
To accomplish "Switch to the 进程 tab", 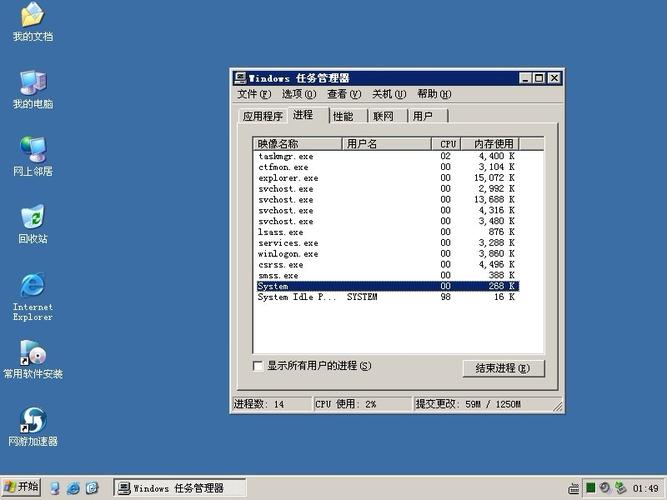I will [x=308, y=114].
